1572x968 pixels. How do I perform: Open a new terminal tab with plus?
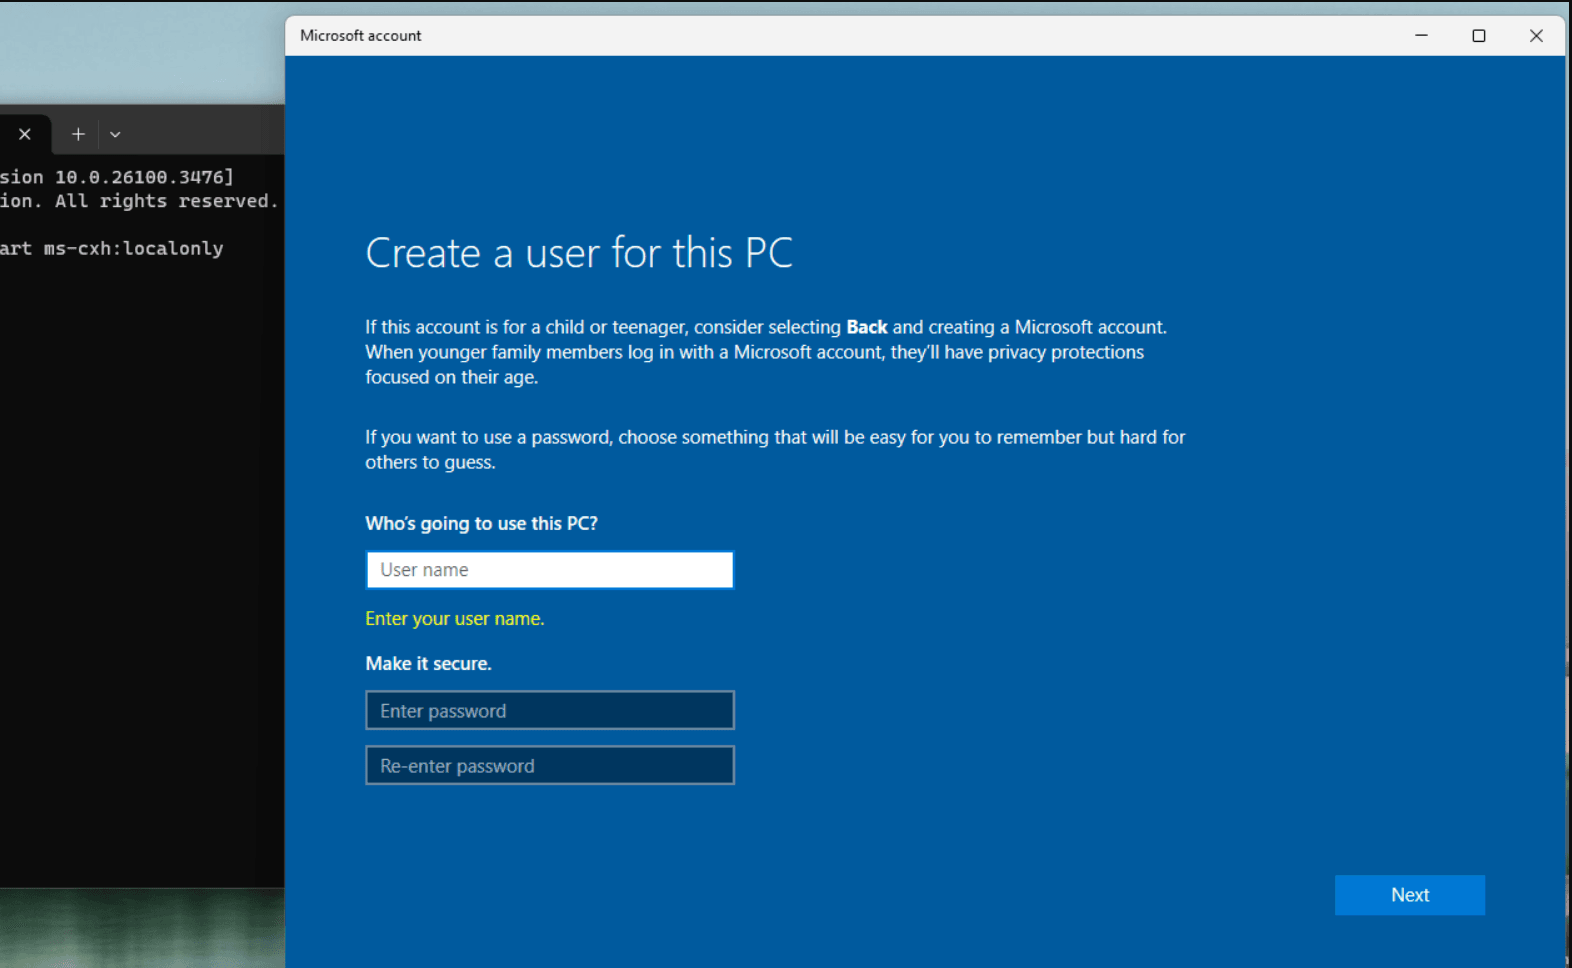[78, 134]
